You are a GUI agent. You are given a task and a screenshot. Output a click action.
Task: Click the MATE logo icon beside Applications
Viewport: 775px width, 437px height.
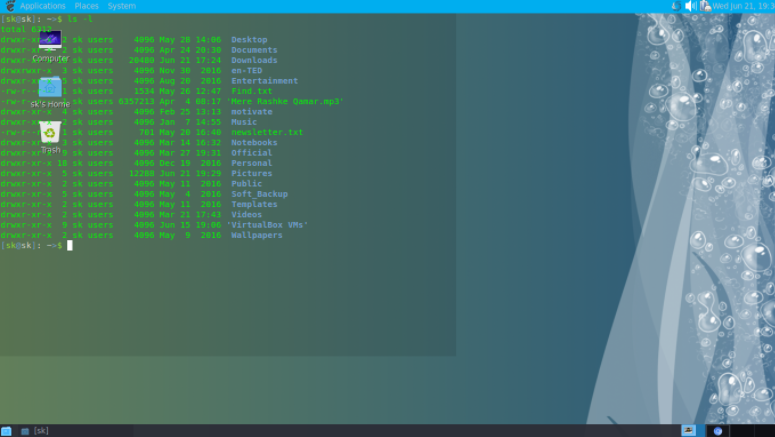click(x=10, y=6)
